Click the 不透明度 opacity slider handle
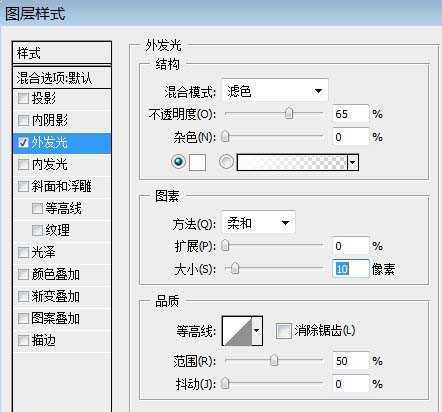This screenshot has width=442, height=412. 289,113
